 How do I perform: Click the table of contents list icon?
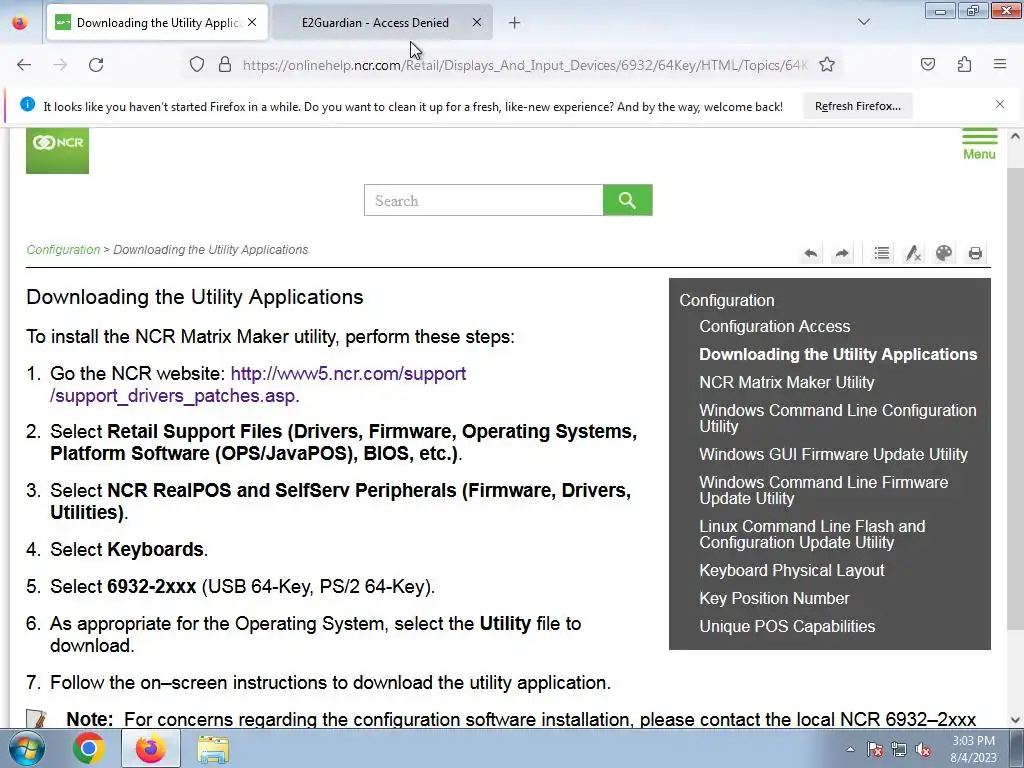[x=882, y=253]
